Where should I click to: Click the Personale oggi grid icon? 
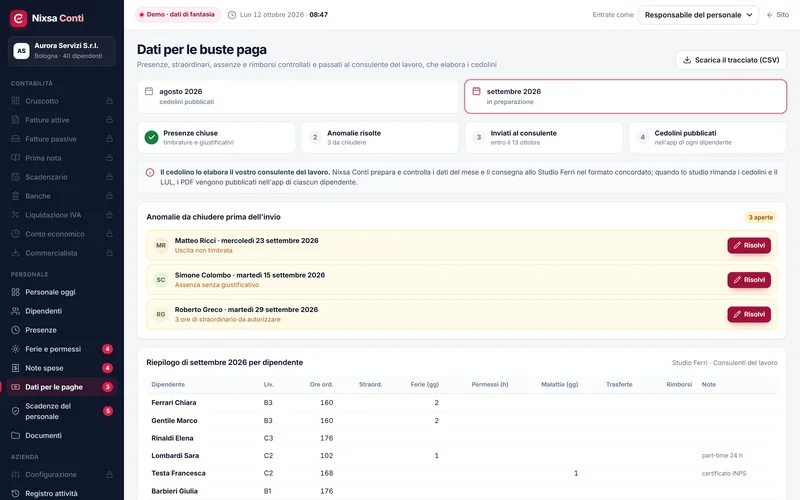[15, 292]
